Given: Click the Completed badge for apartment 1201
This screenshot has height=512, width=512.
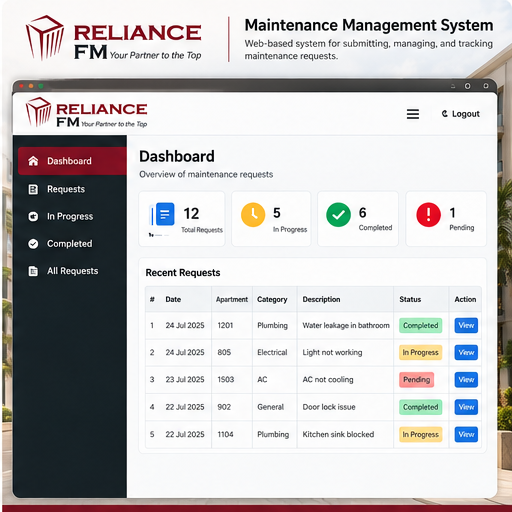Looking at the screenshot, I should click(x=421, y=325).
